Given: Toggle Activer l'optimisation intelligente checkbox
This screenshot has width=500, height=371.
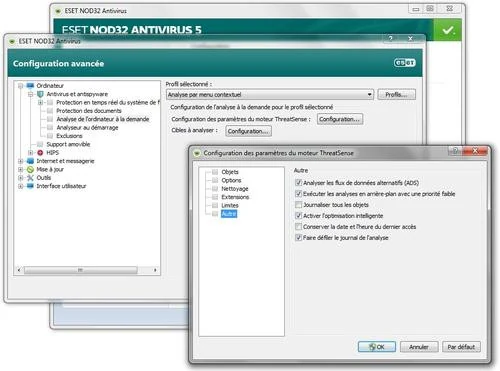Looking at the screenshot, I should coord(299,216).
